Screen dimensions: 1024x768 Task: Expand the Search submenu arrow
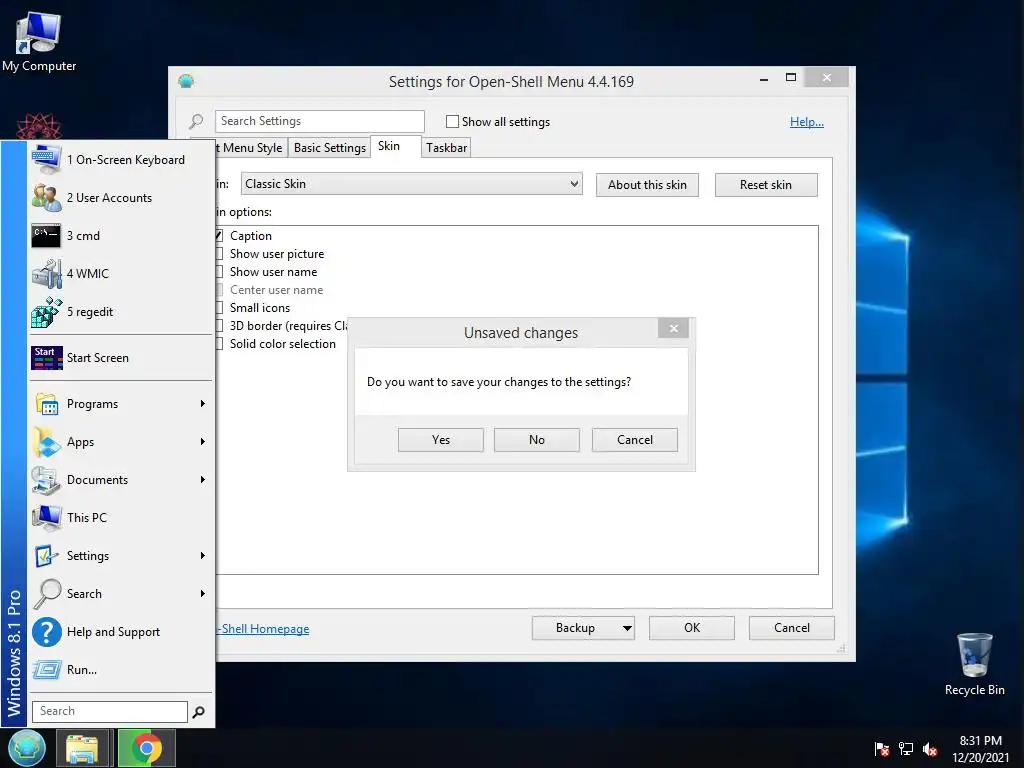tap(203, 594)
